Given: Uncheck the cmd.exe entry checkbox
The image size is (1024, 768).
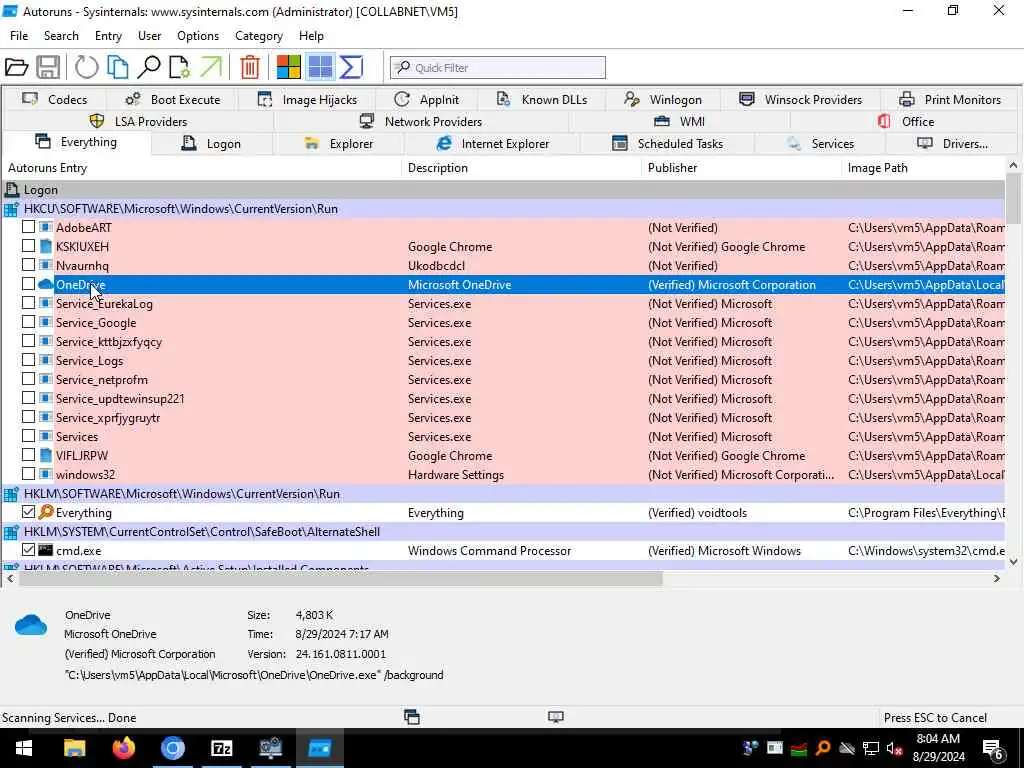Looking at the screenshot, I should pyautogui.click(x=28, y=551).
